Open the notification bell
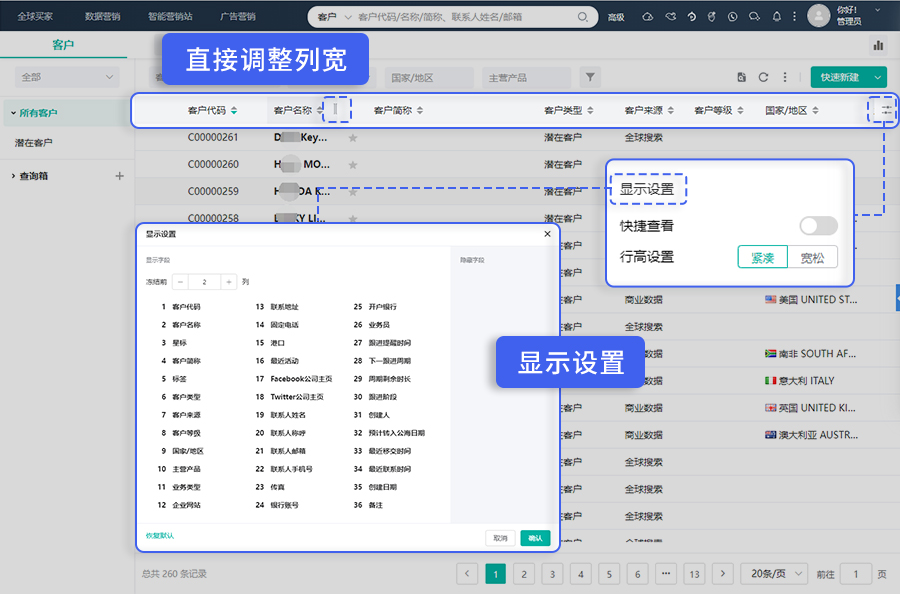The width and height of the screenshot is (900, 594). (777, 17)
